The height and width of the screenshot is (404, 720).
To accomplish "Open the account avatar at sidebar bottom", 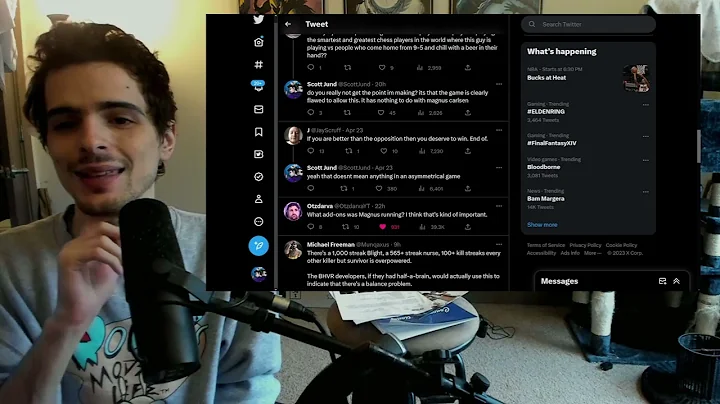I will tap(259, 274).
